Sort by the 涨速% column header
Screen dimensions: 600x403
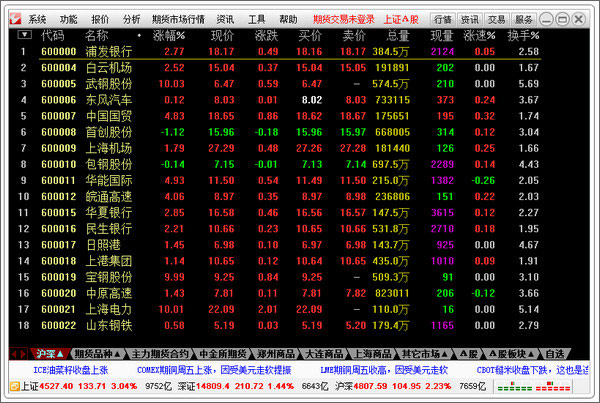point(479,36)
